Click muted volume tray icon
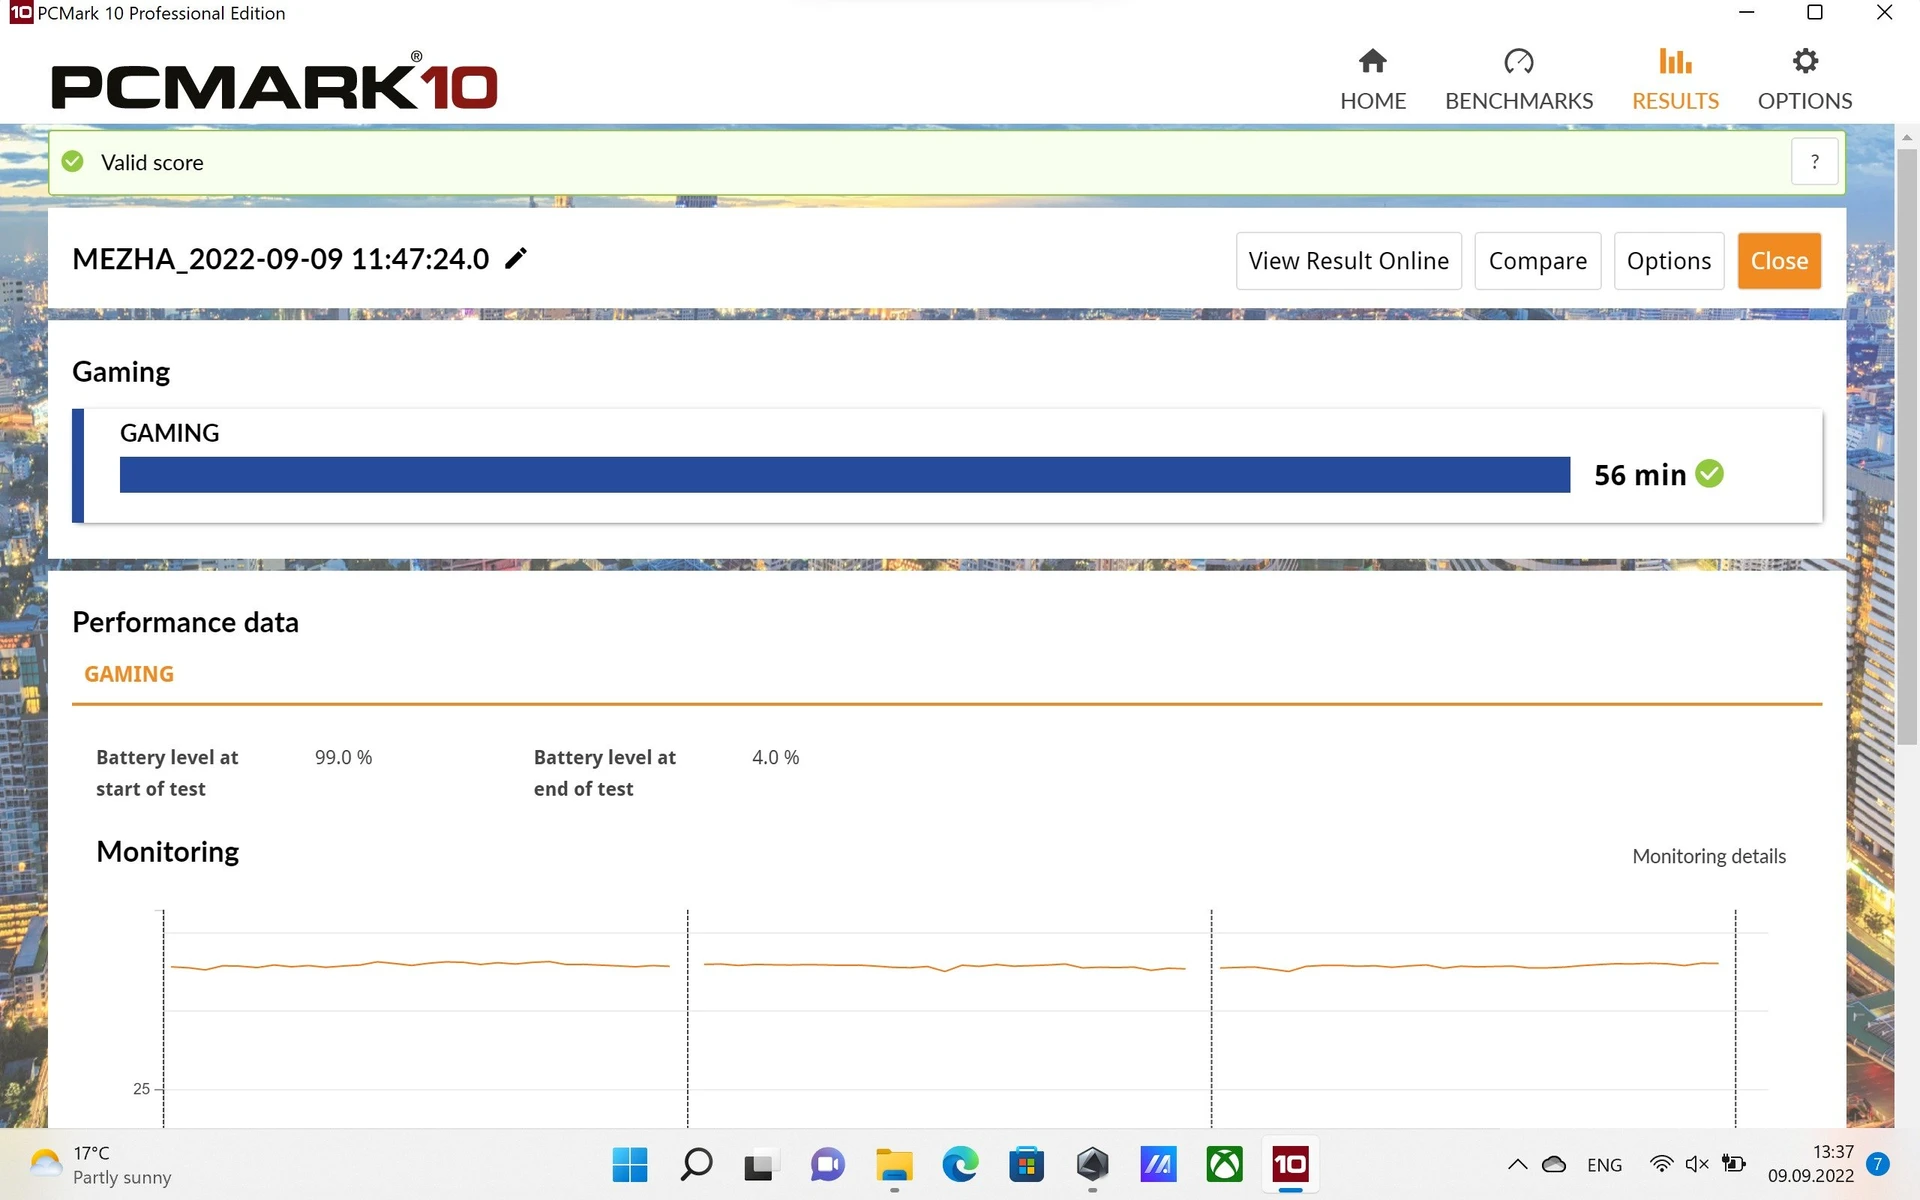Image resolution: width=1920 pixels, height=1200 pixels. tap(1697, 1164)
